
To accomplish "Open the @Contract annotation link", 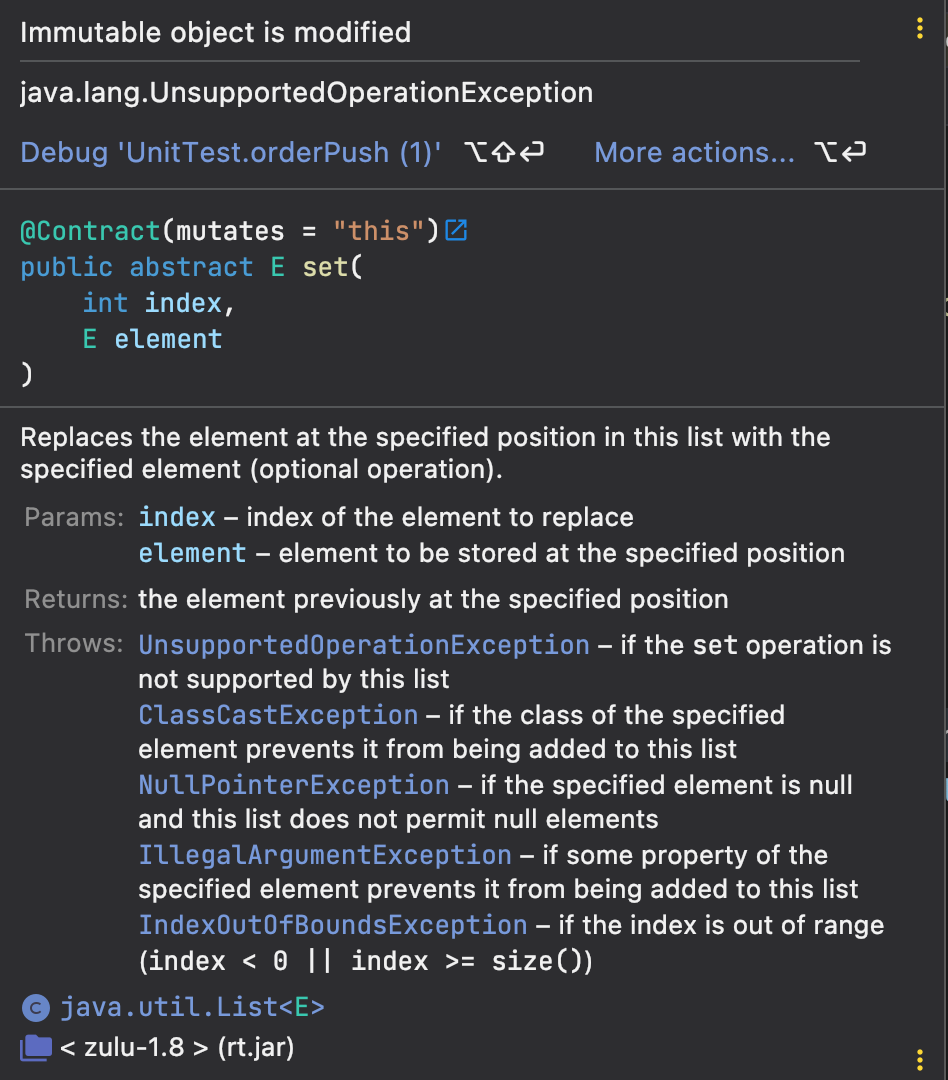I will [x=90, y=231].
